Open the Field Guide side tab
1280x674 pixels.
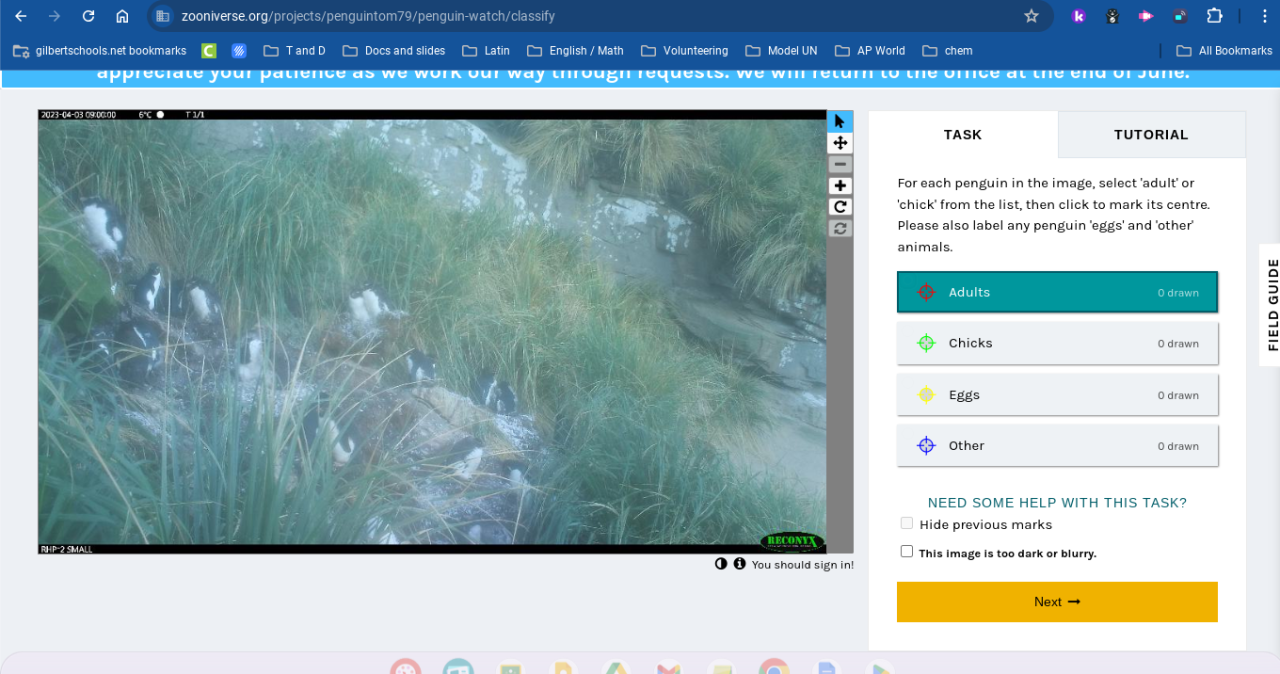point(1272,305)
